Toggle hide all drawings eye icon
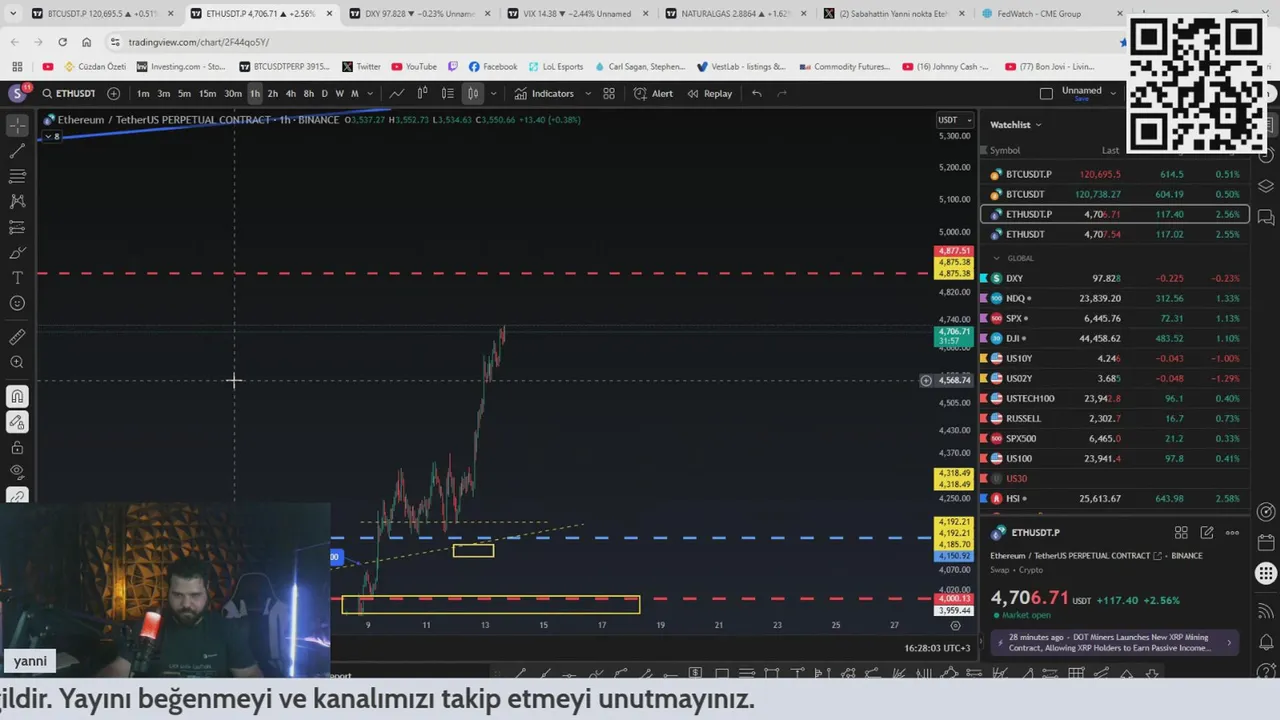 coord(17,471)
